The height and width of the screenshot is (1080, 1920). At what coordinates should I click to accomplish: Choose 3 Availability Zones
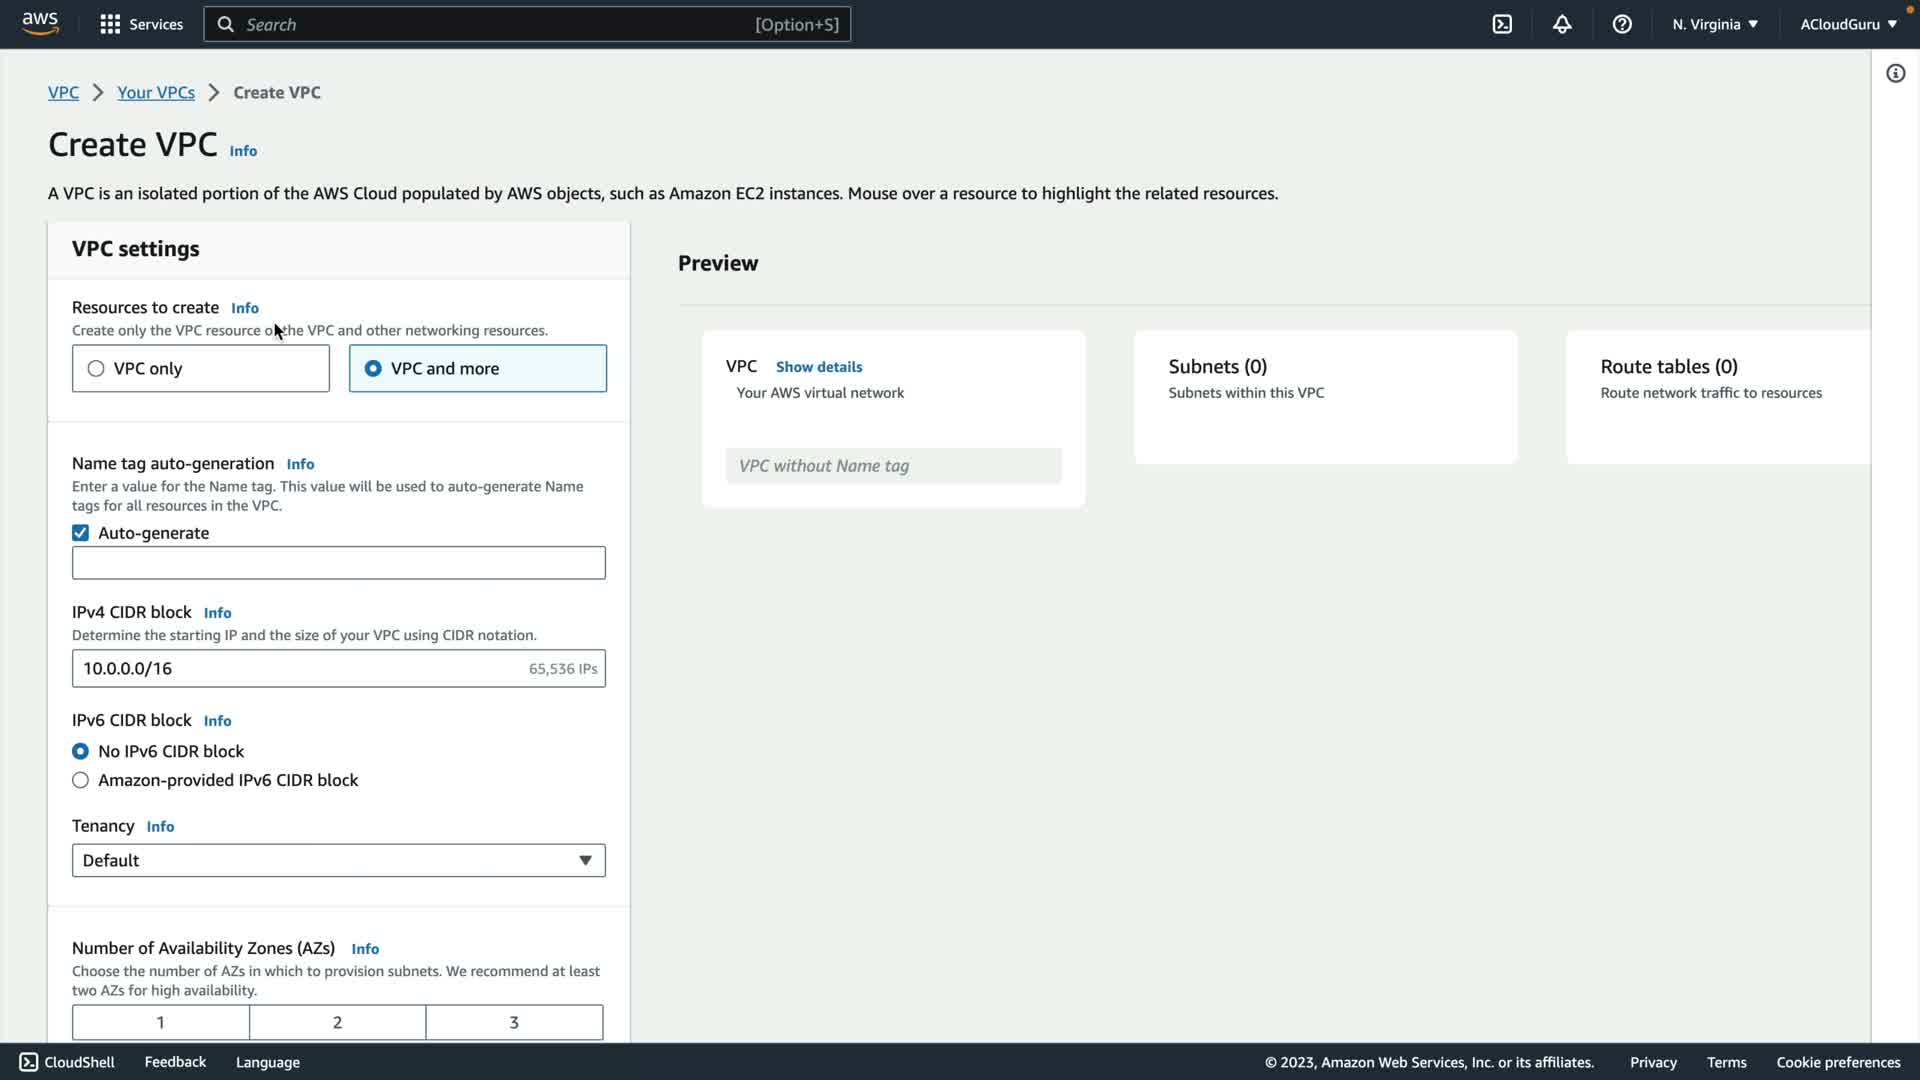point(514,1022)
